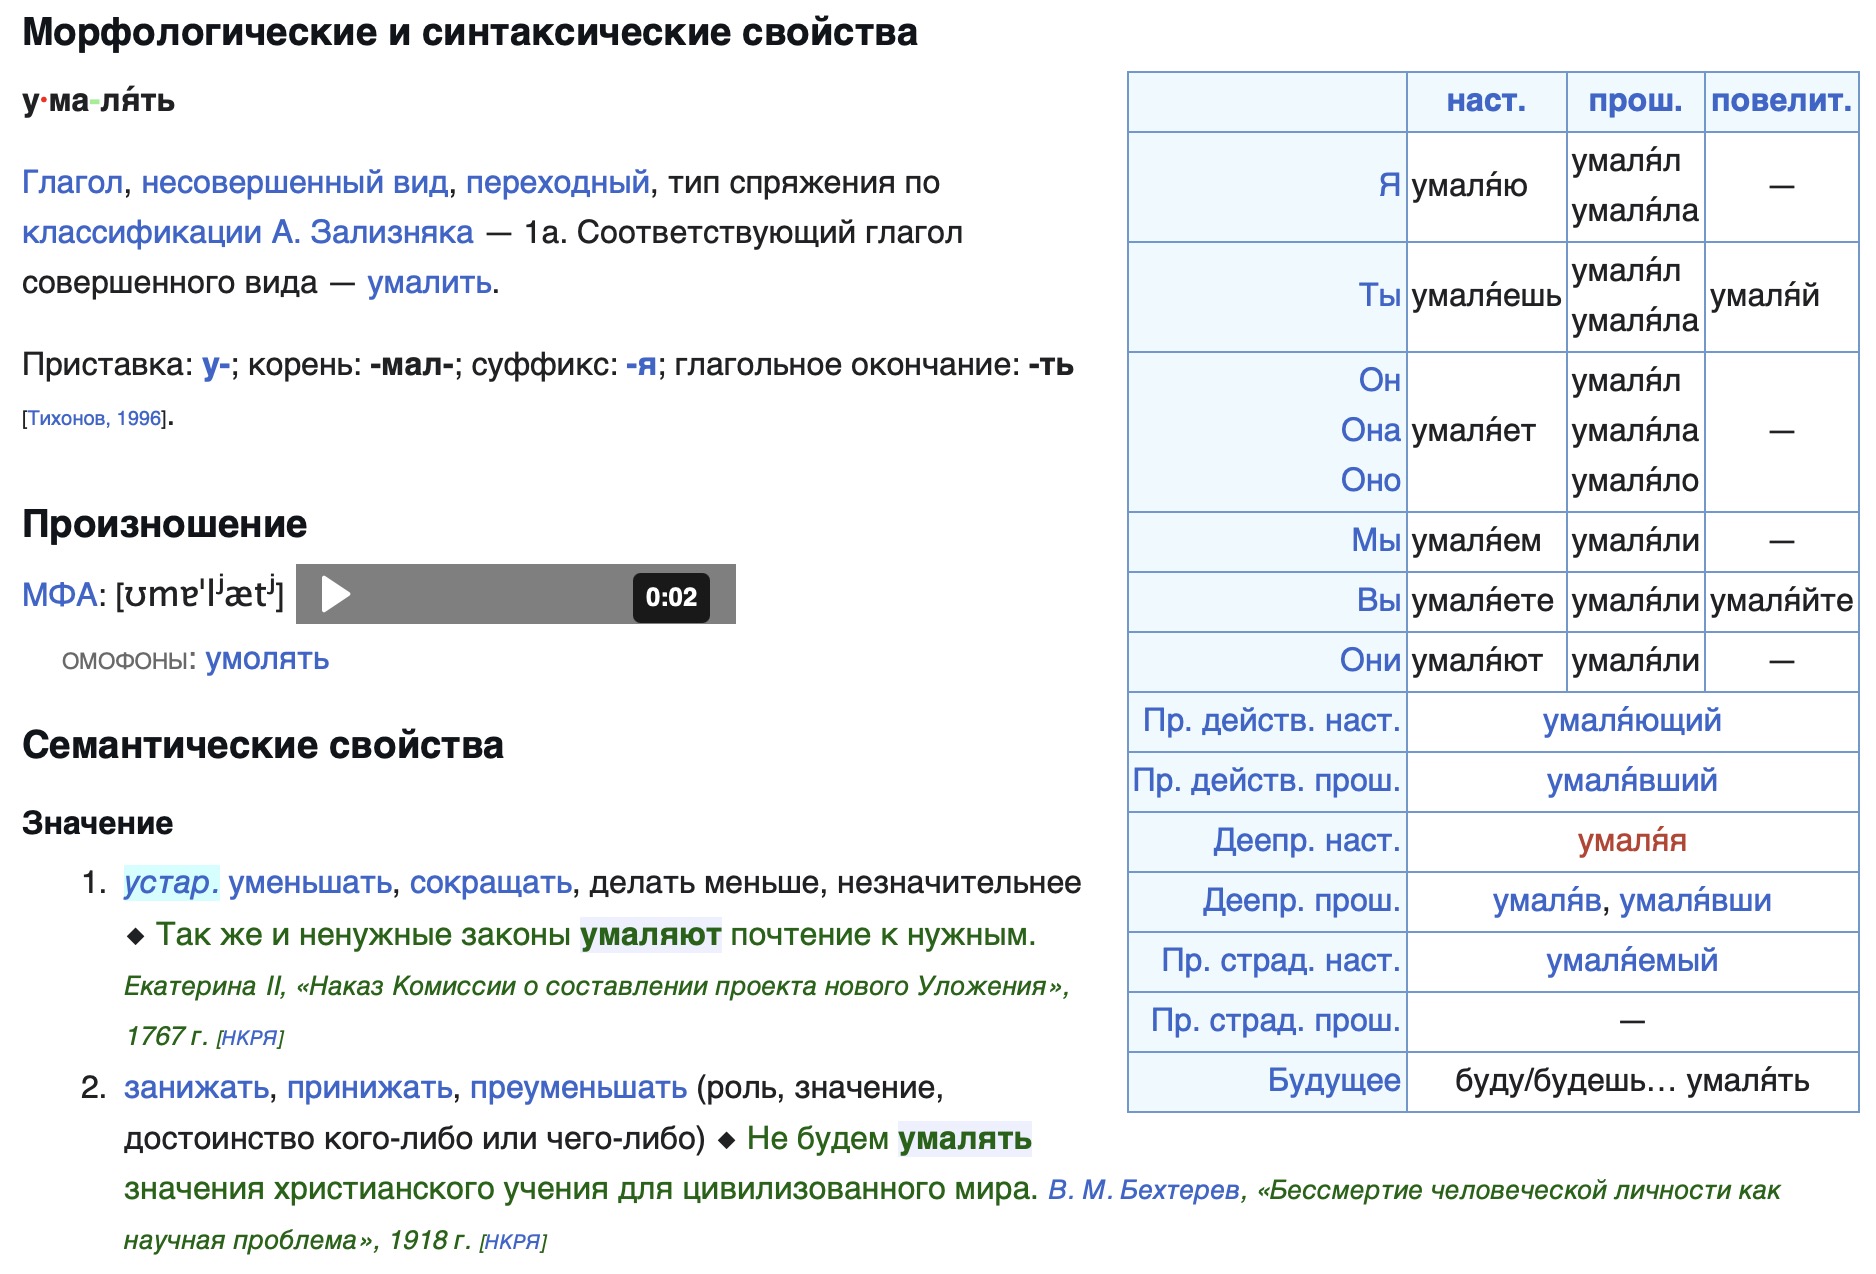1876x1274 pixels.
Task: Open the participle умаляющий
Action: click(1631, 721)
